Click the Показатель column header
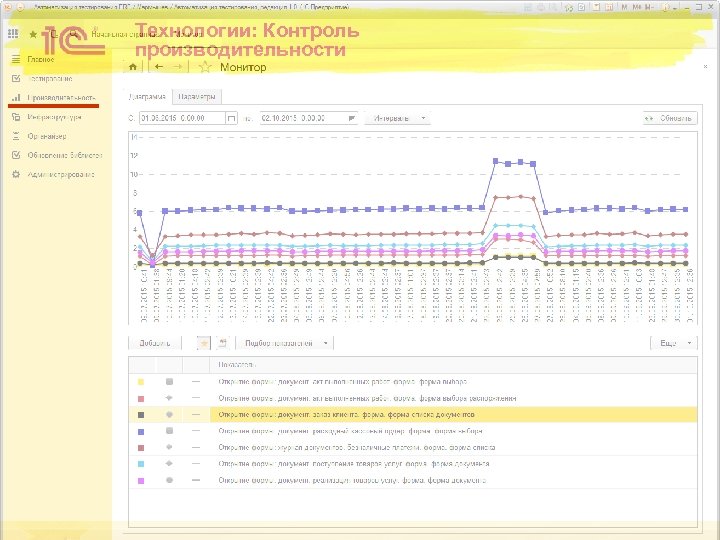Image resolution: width=720 pixels, height=540 pixels. tap(453, 365)
